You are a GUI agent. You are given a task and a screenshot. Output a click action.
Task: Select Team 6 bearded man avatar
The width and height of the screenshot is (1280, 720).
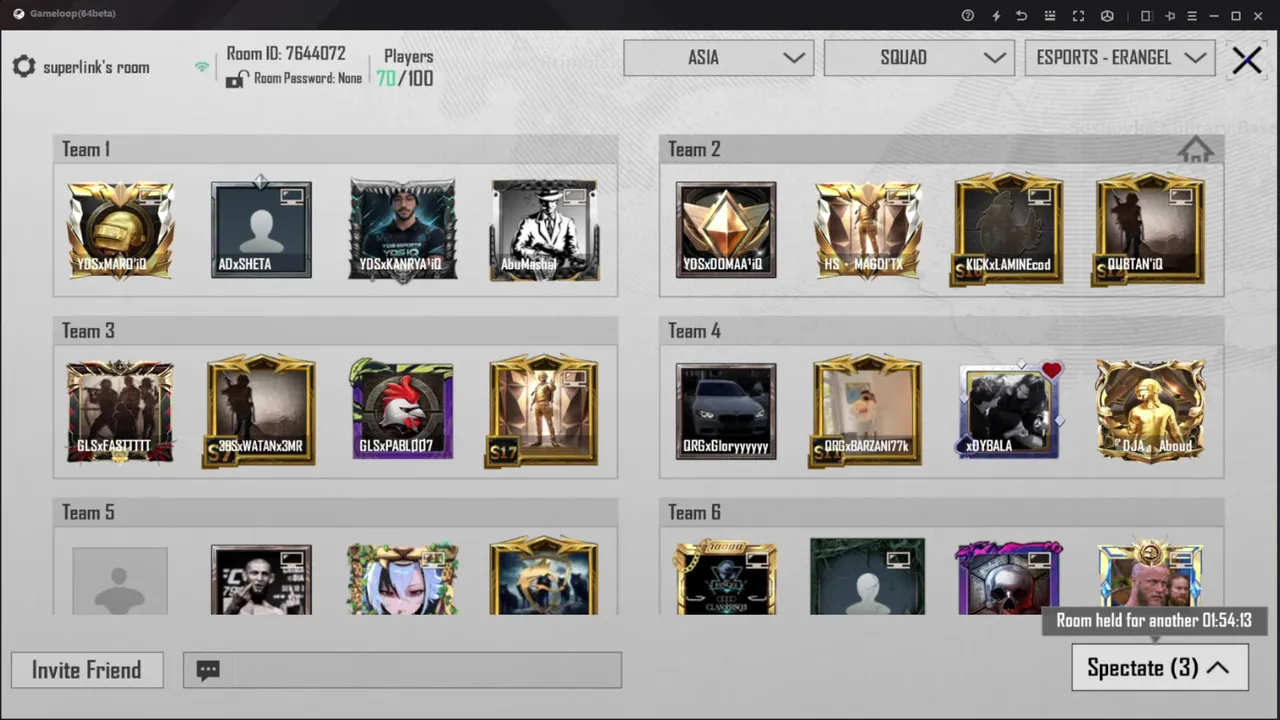coord(1149,577)
